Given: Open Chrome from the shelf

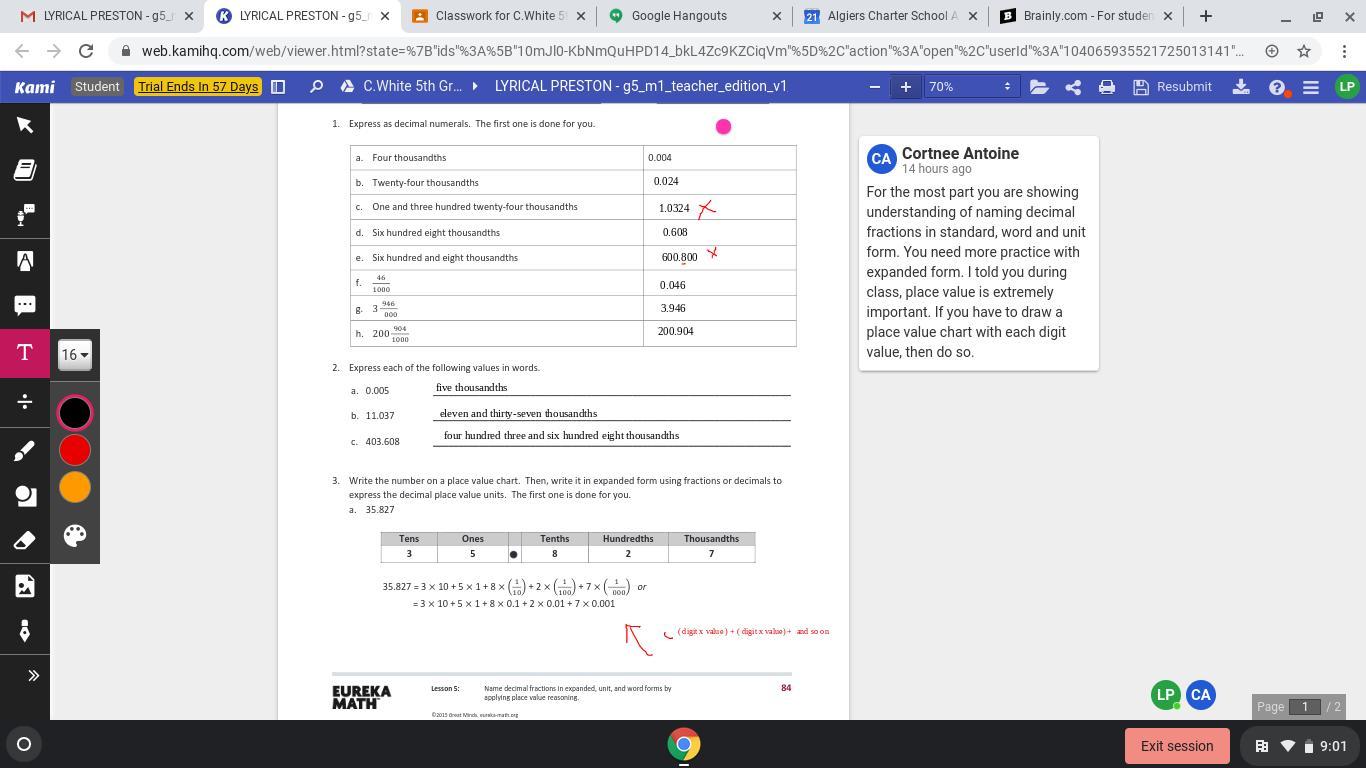Looking at the screenshot, I should (x=684, y=744).
